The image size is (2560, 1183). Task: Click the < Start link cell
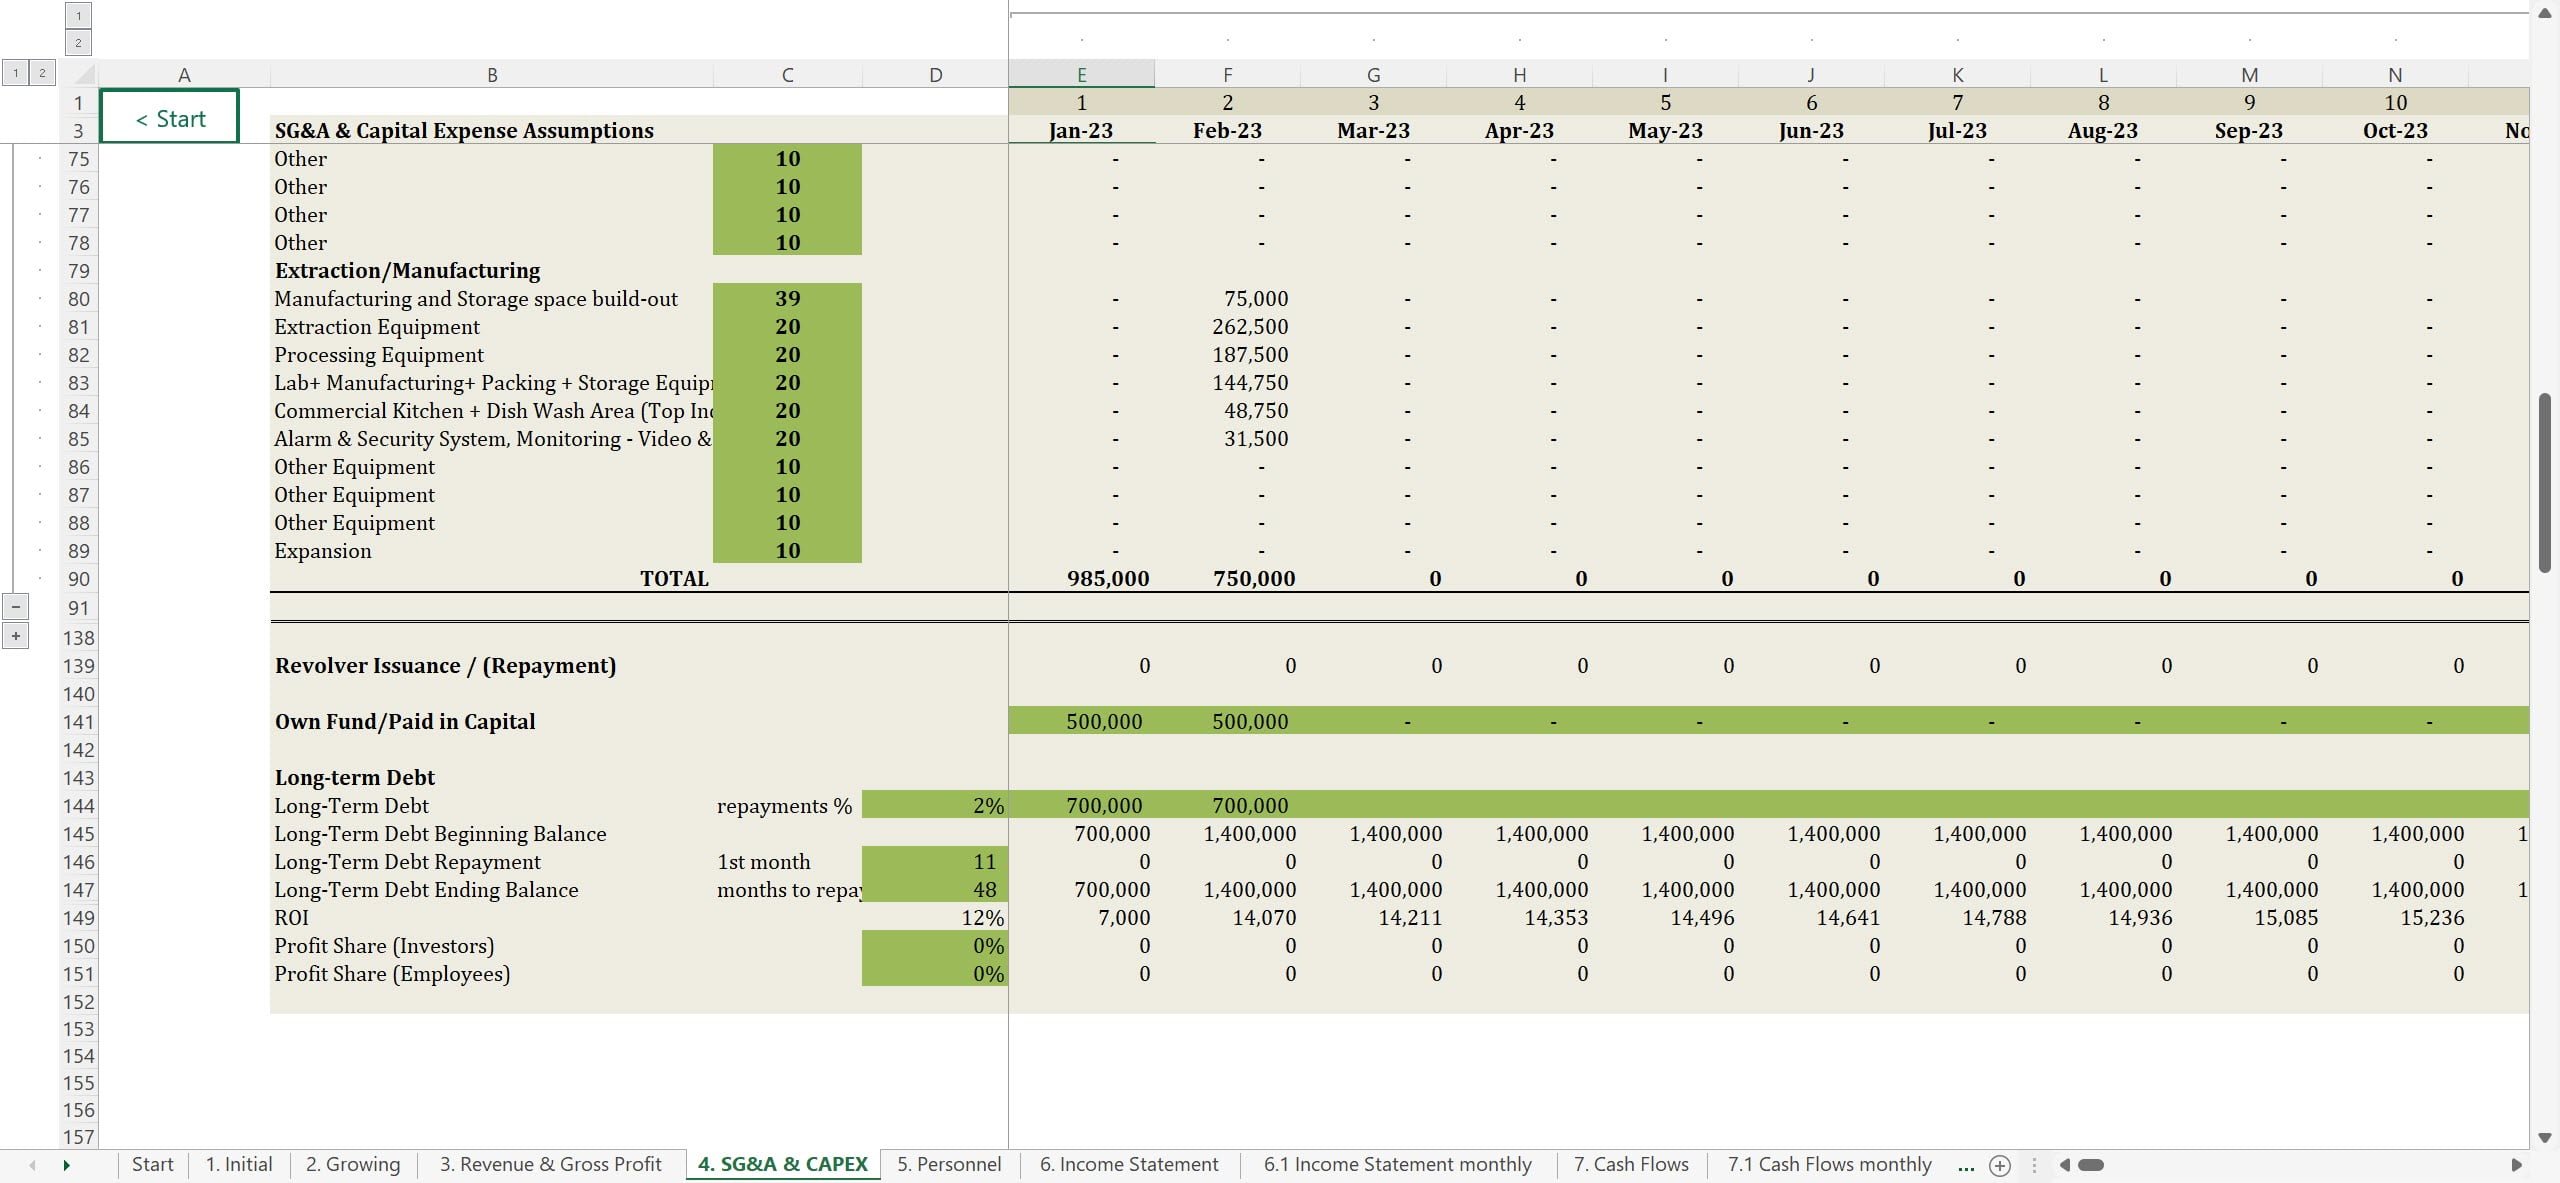pyautogui.click(x=170, y=118)
